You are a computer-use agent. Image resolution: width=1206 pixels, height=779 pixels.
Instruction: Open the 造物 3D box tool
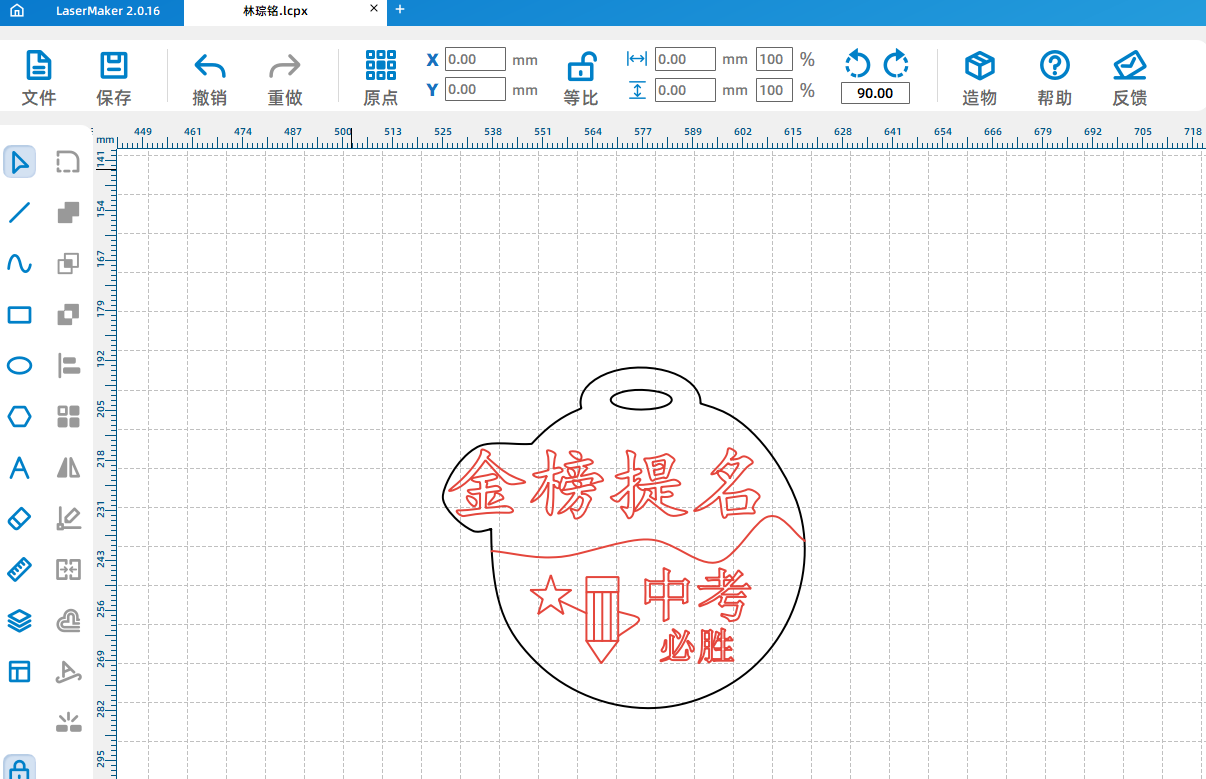(x=979, y=78)
